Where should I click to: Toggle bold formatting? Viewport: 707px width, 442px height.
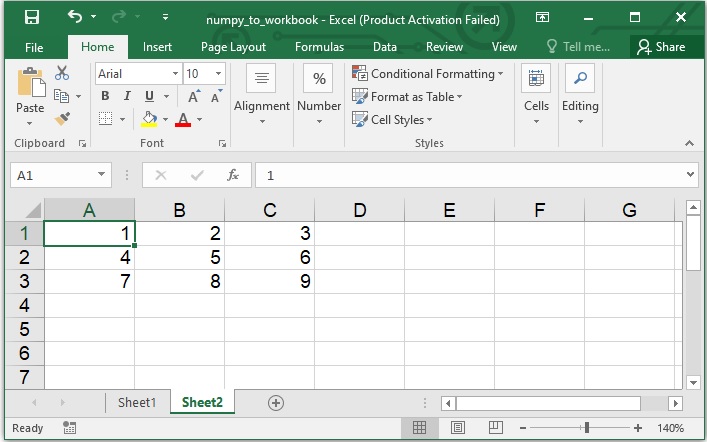point(105,96)
